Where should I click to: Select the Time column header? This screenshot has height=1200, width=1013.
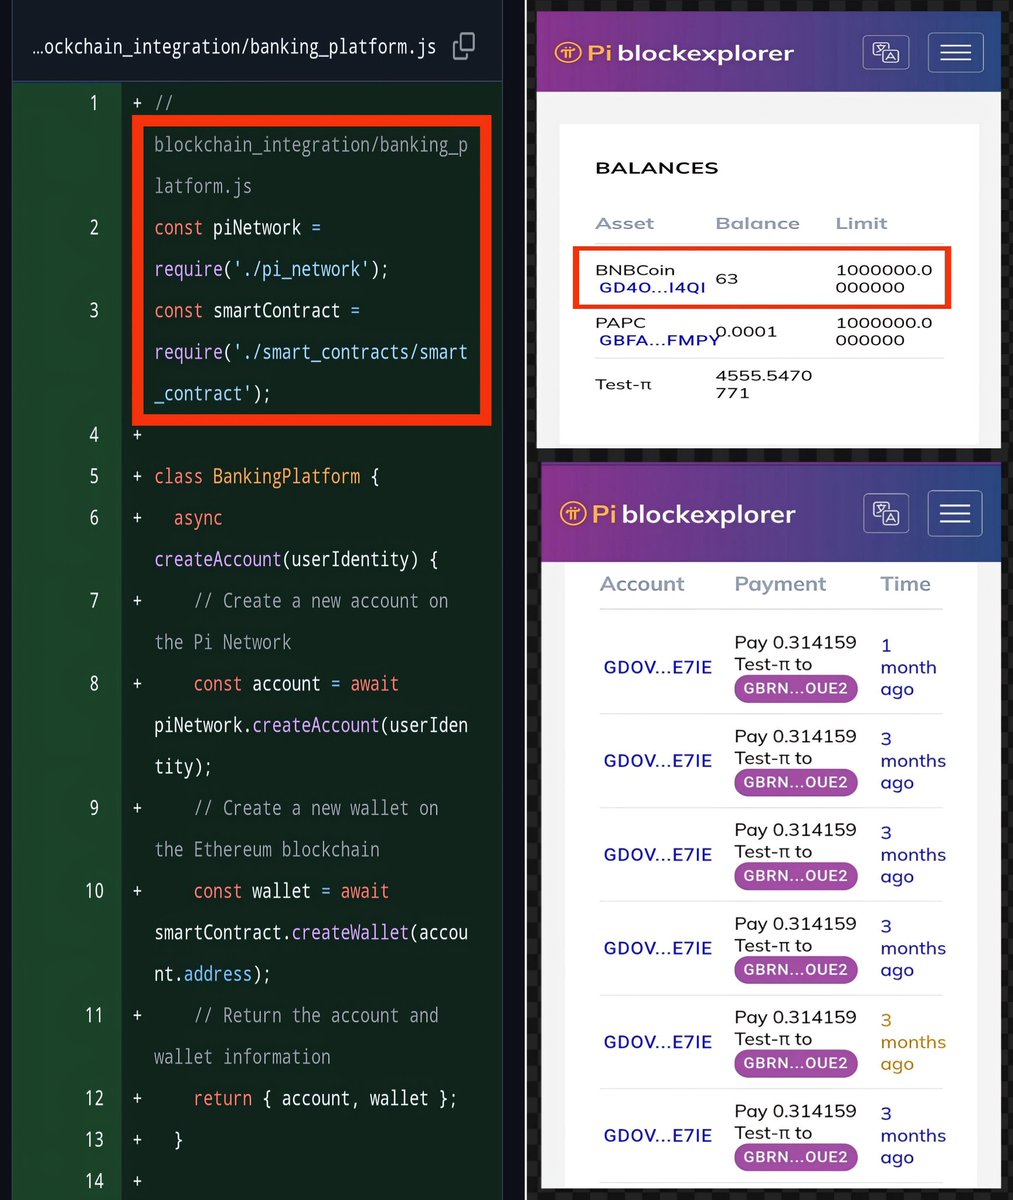click(x=905, y=584)
